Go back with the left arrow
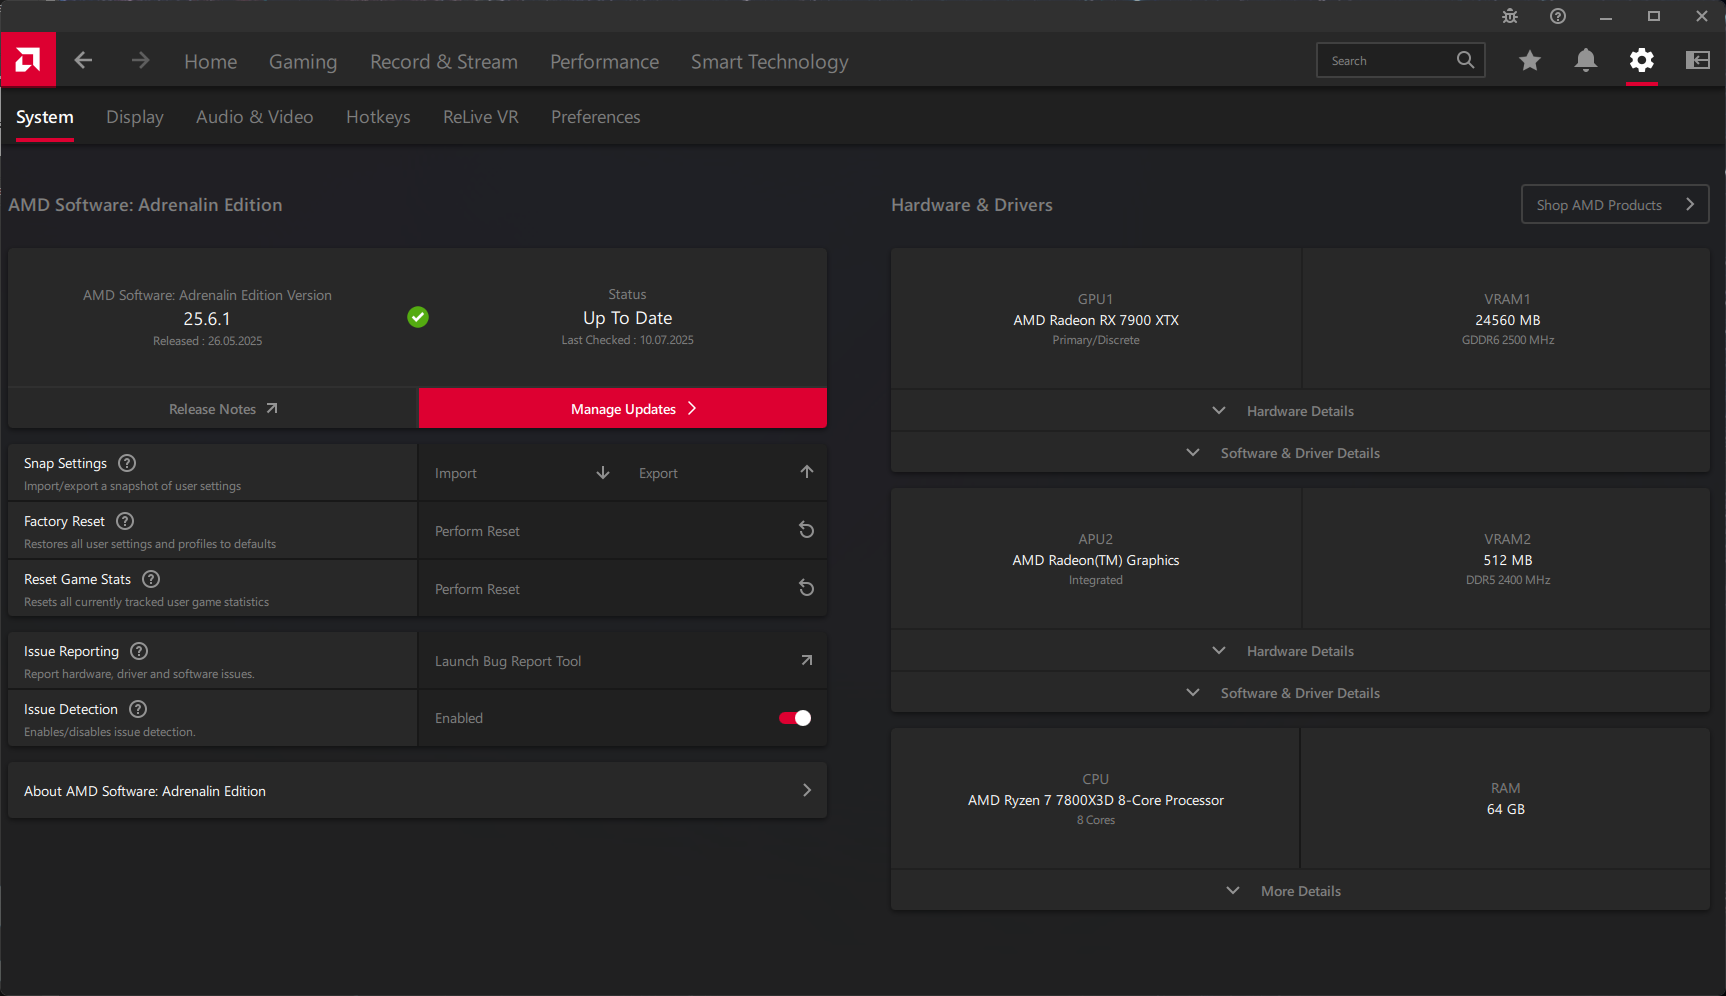Screen dimensions: 1726x996 [x=83, y=61]
